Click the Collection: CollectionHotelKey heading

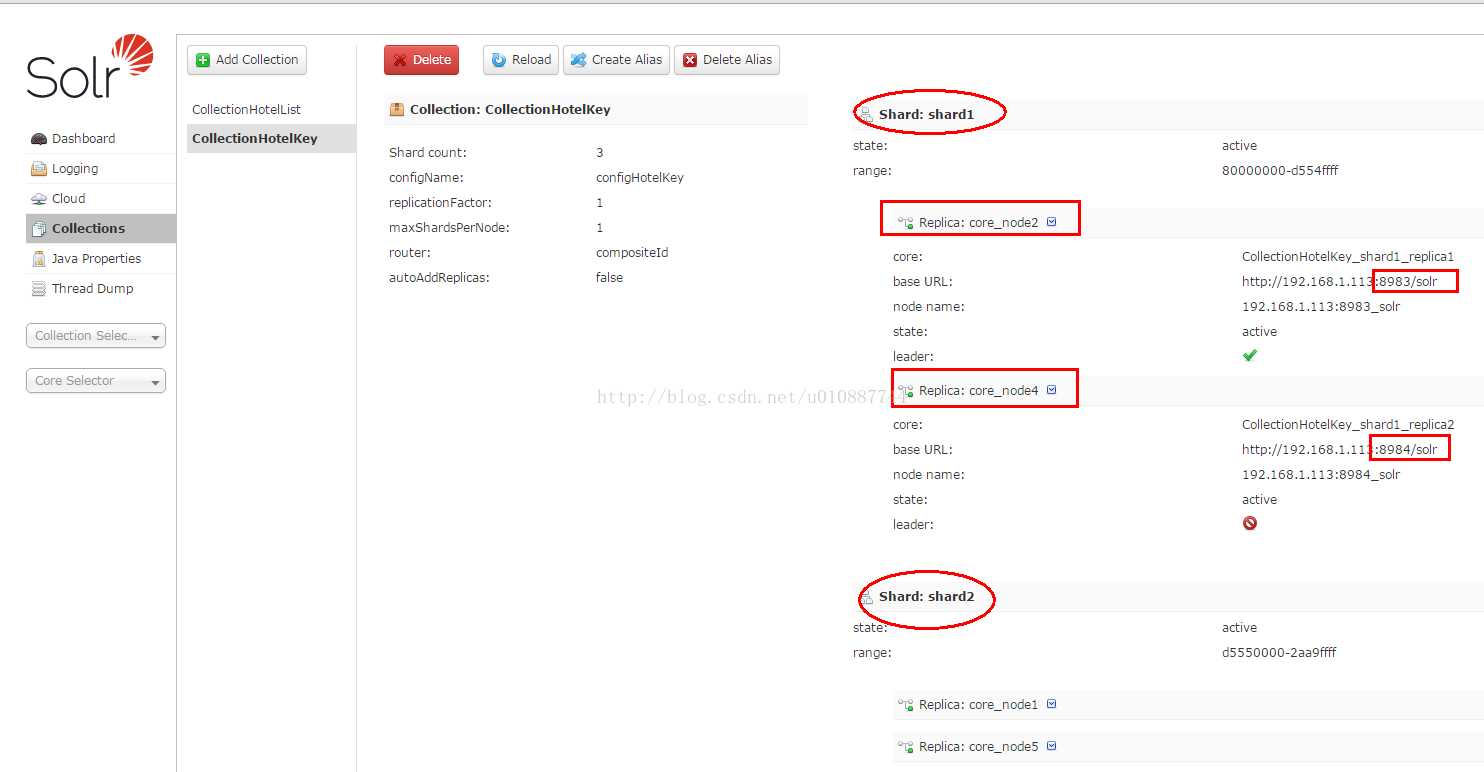(x=510, y=110)
